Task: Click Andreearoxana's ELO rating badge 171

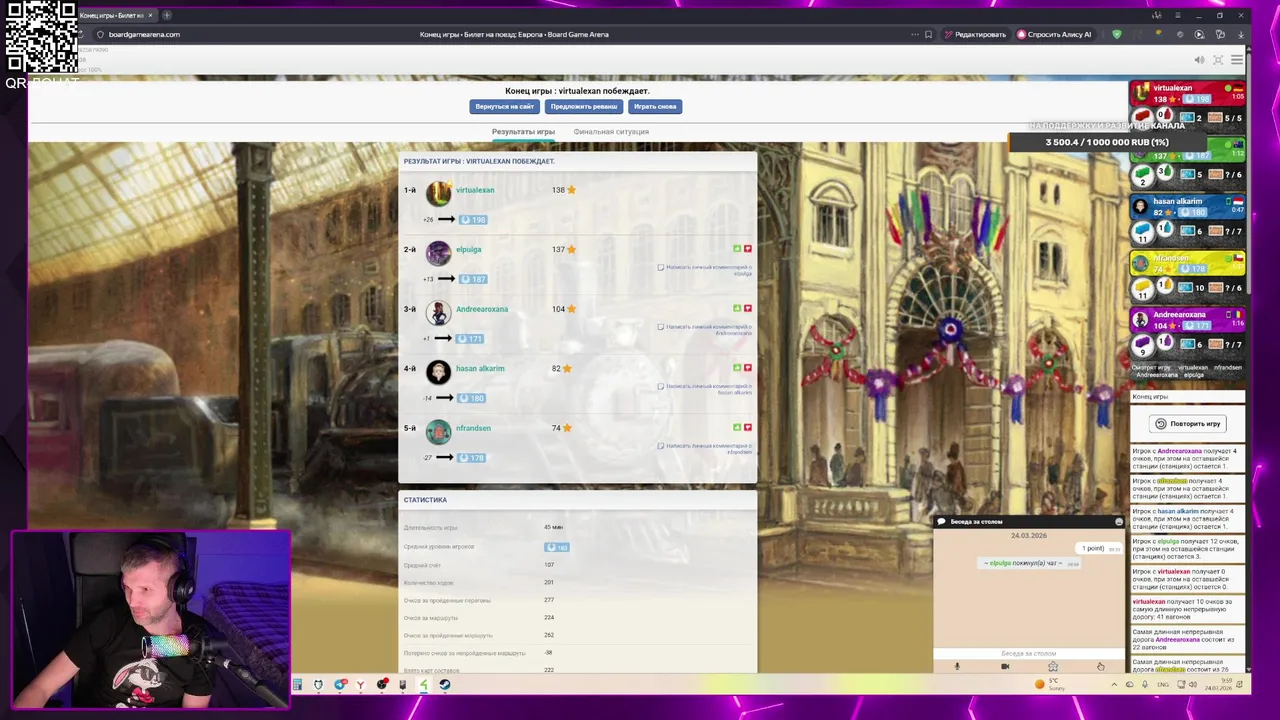Action: coord(470,339)
